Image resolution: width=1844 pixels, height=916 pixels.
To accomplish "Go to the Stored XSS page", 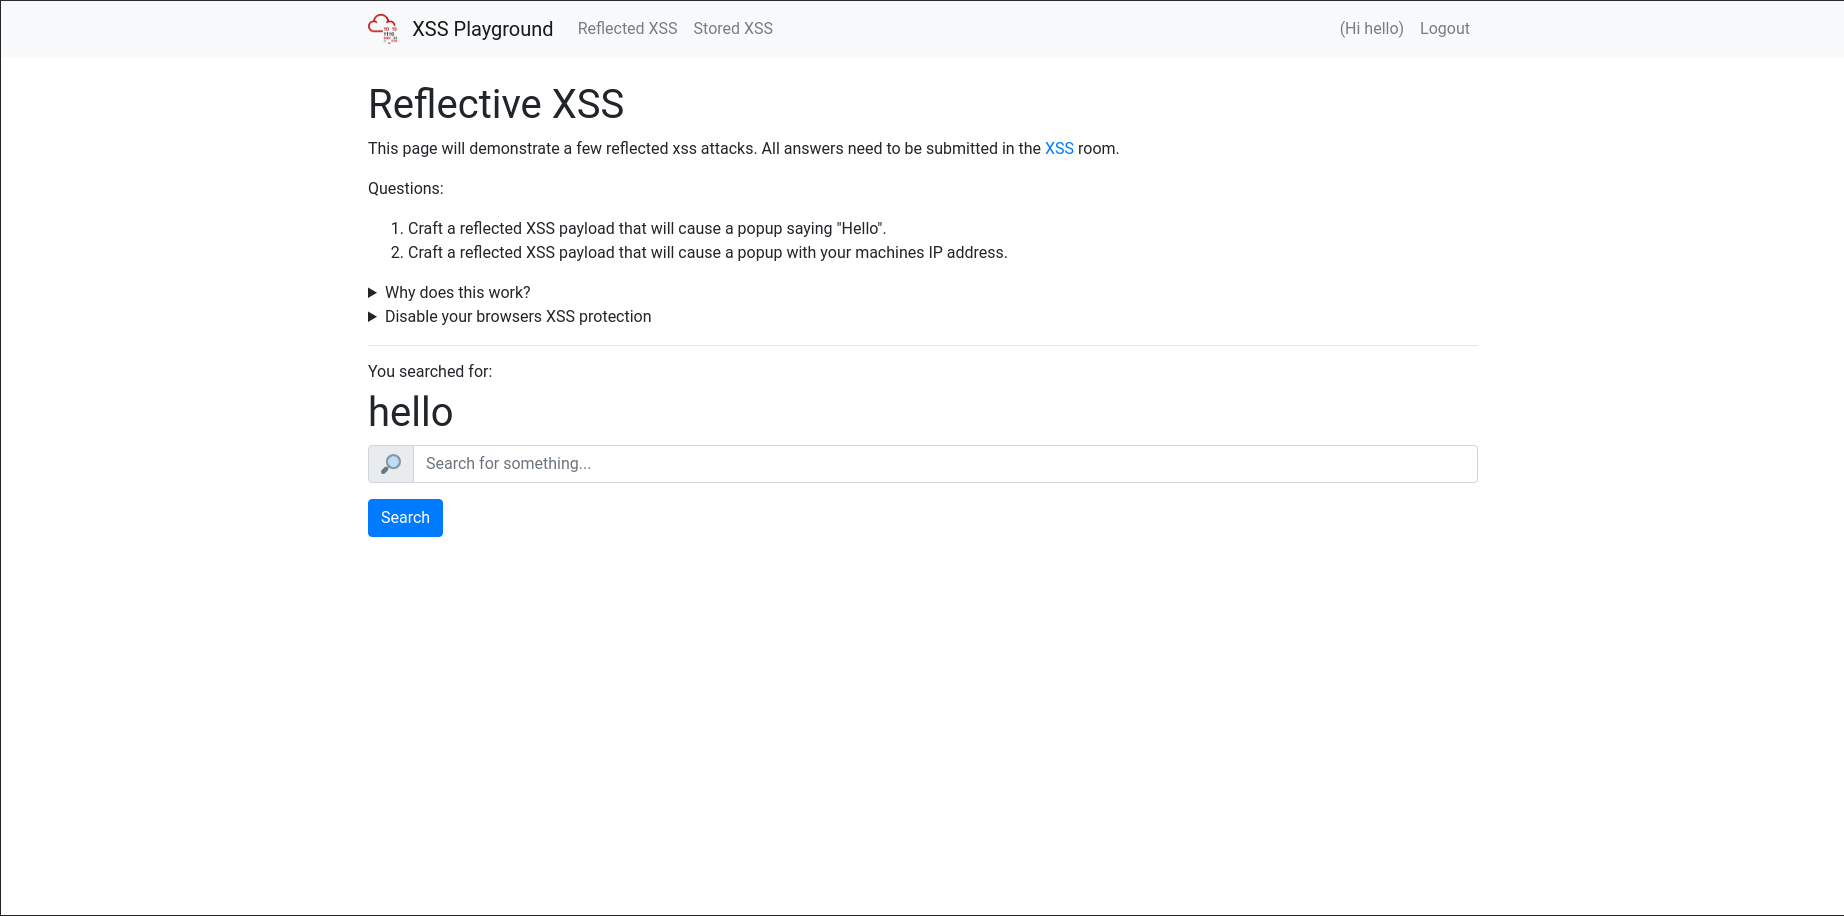I will (733, 28).
